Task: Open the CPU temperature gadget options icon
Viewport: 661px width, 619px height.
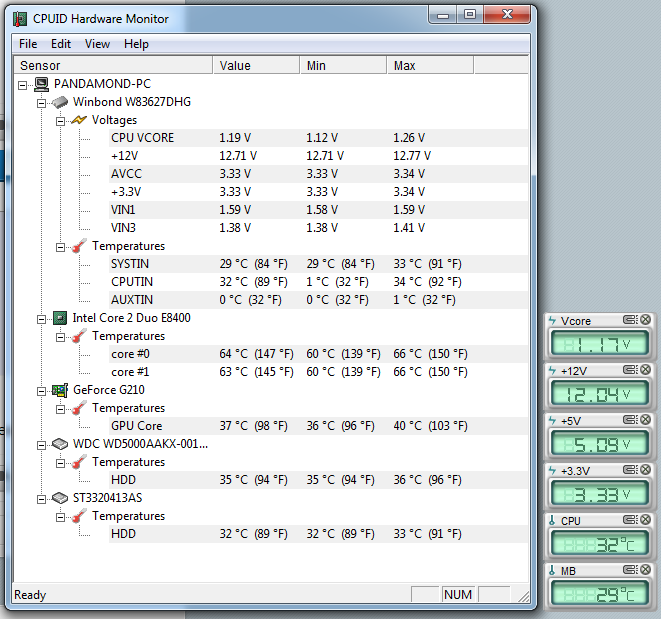Action: (631, 519)
